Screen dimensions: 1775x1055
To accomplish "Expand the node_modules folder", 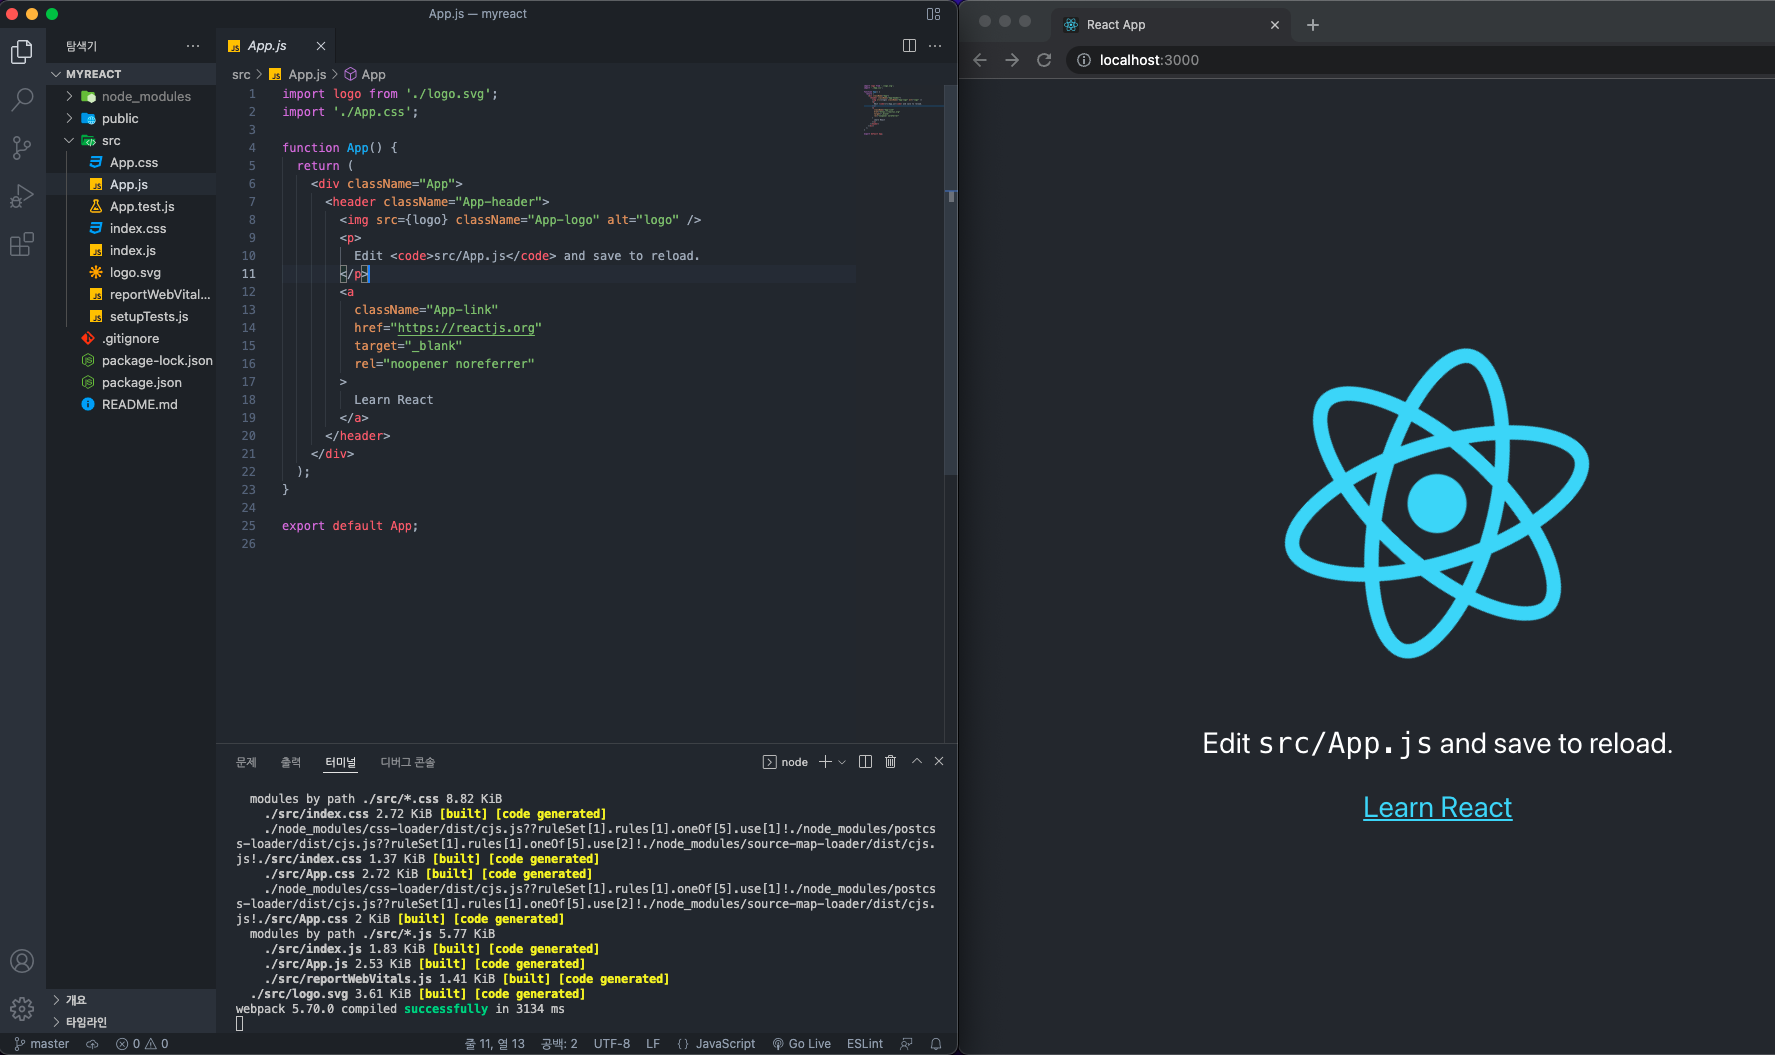I will (x=131, y=96).
